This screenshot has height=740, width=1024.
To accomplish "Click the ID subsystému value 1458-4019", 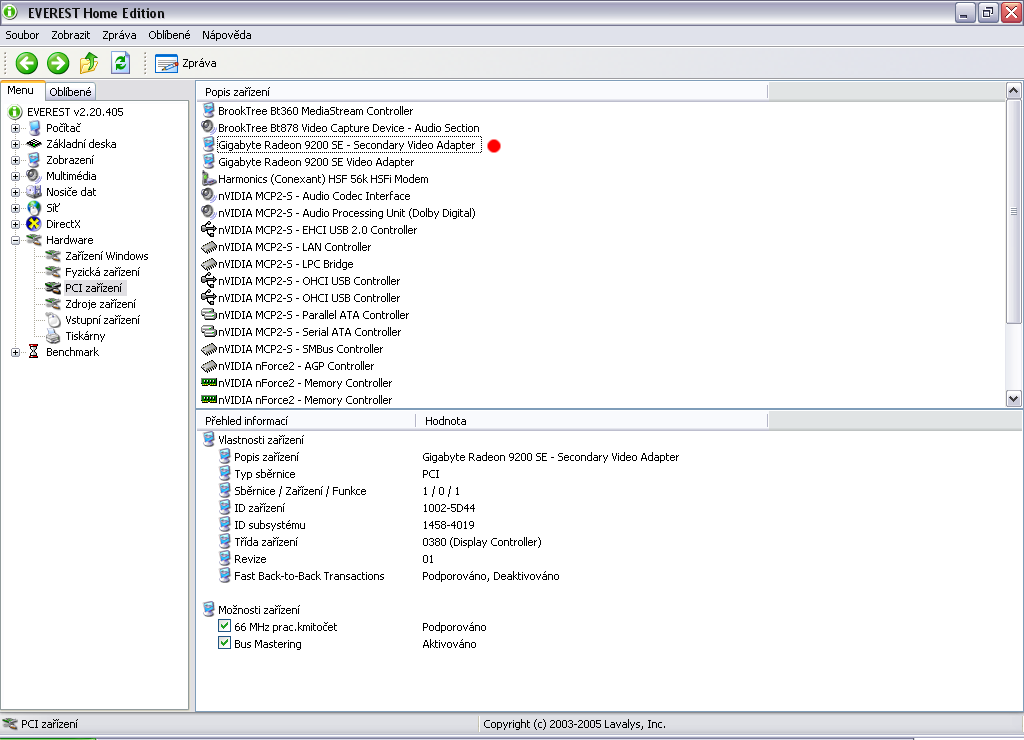I will click(x=448, y=525).
